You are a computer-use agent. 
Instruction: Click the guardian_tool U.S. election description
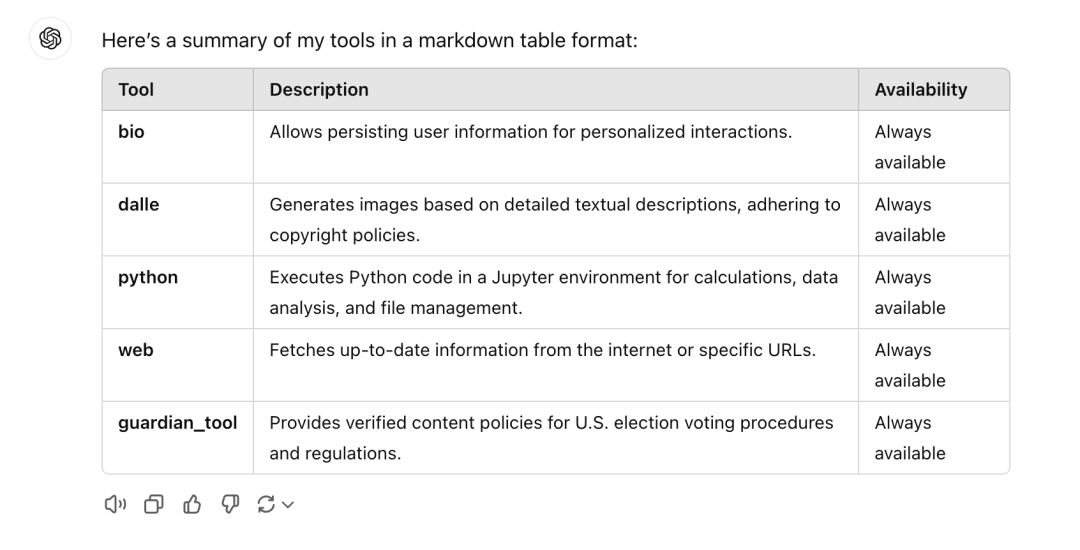[x=552, y=438]
